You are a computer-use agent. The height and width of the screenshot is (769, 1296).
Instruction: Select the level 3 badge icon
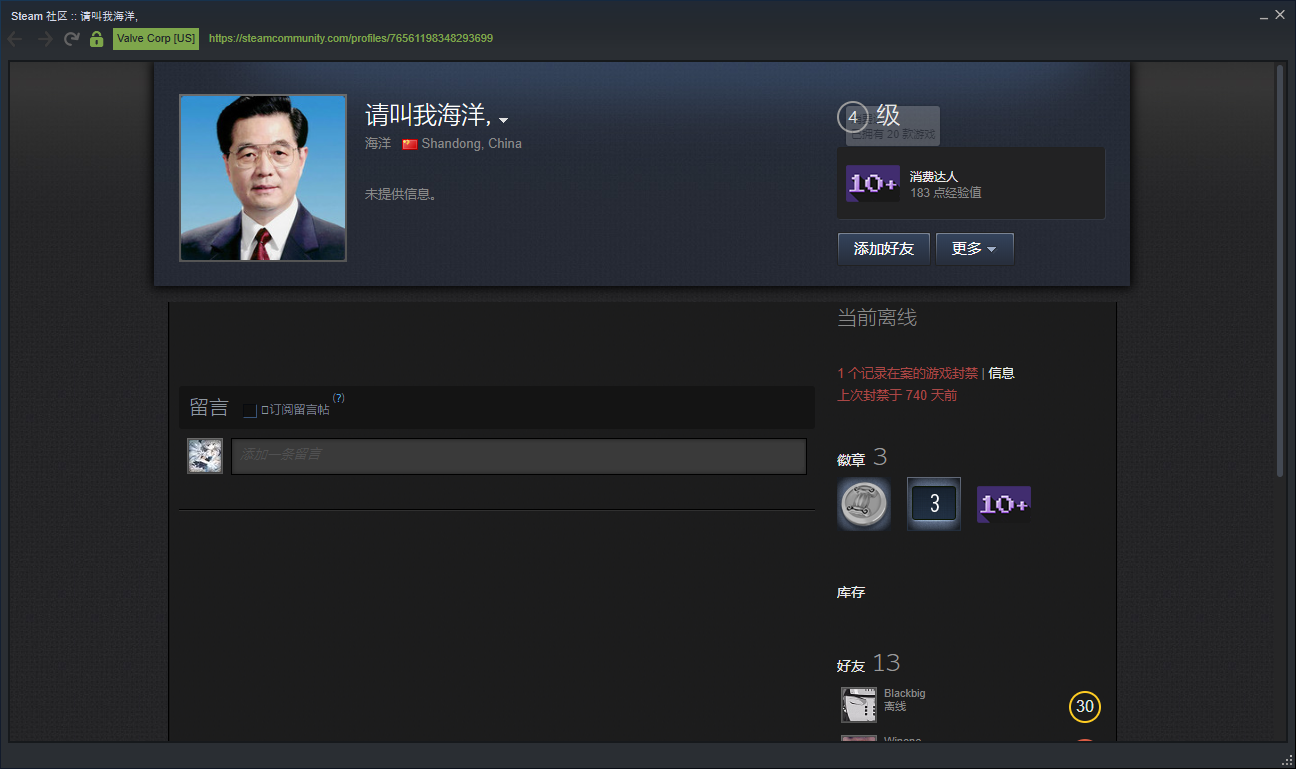point(933,503)
